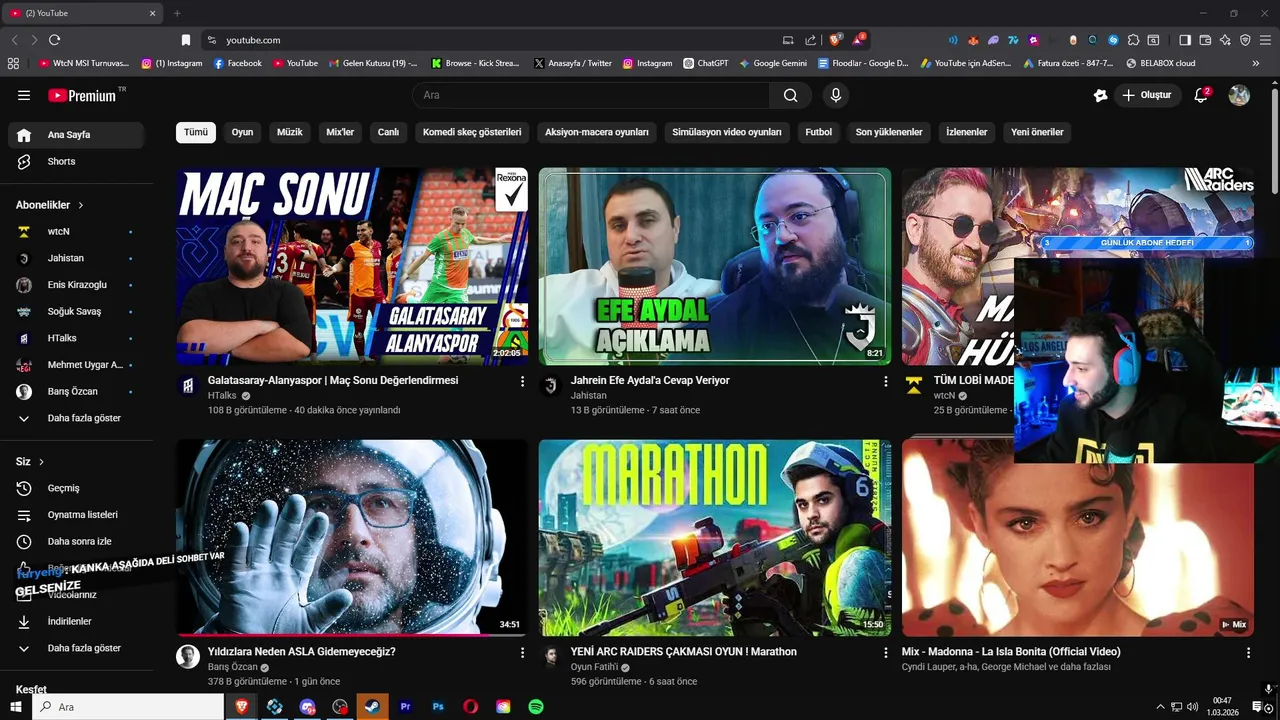This screenshot has height=720, width=1280.
Task: Open the HTalks subscription in sidebar
Action: 76,338
